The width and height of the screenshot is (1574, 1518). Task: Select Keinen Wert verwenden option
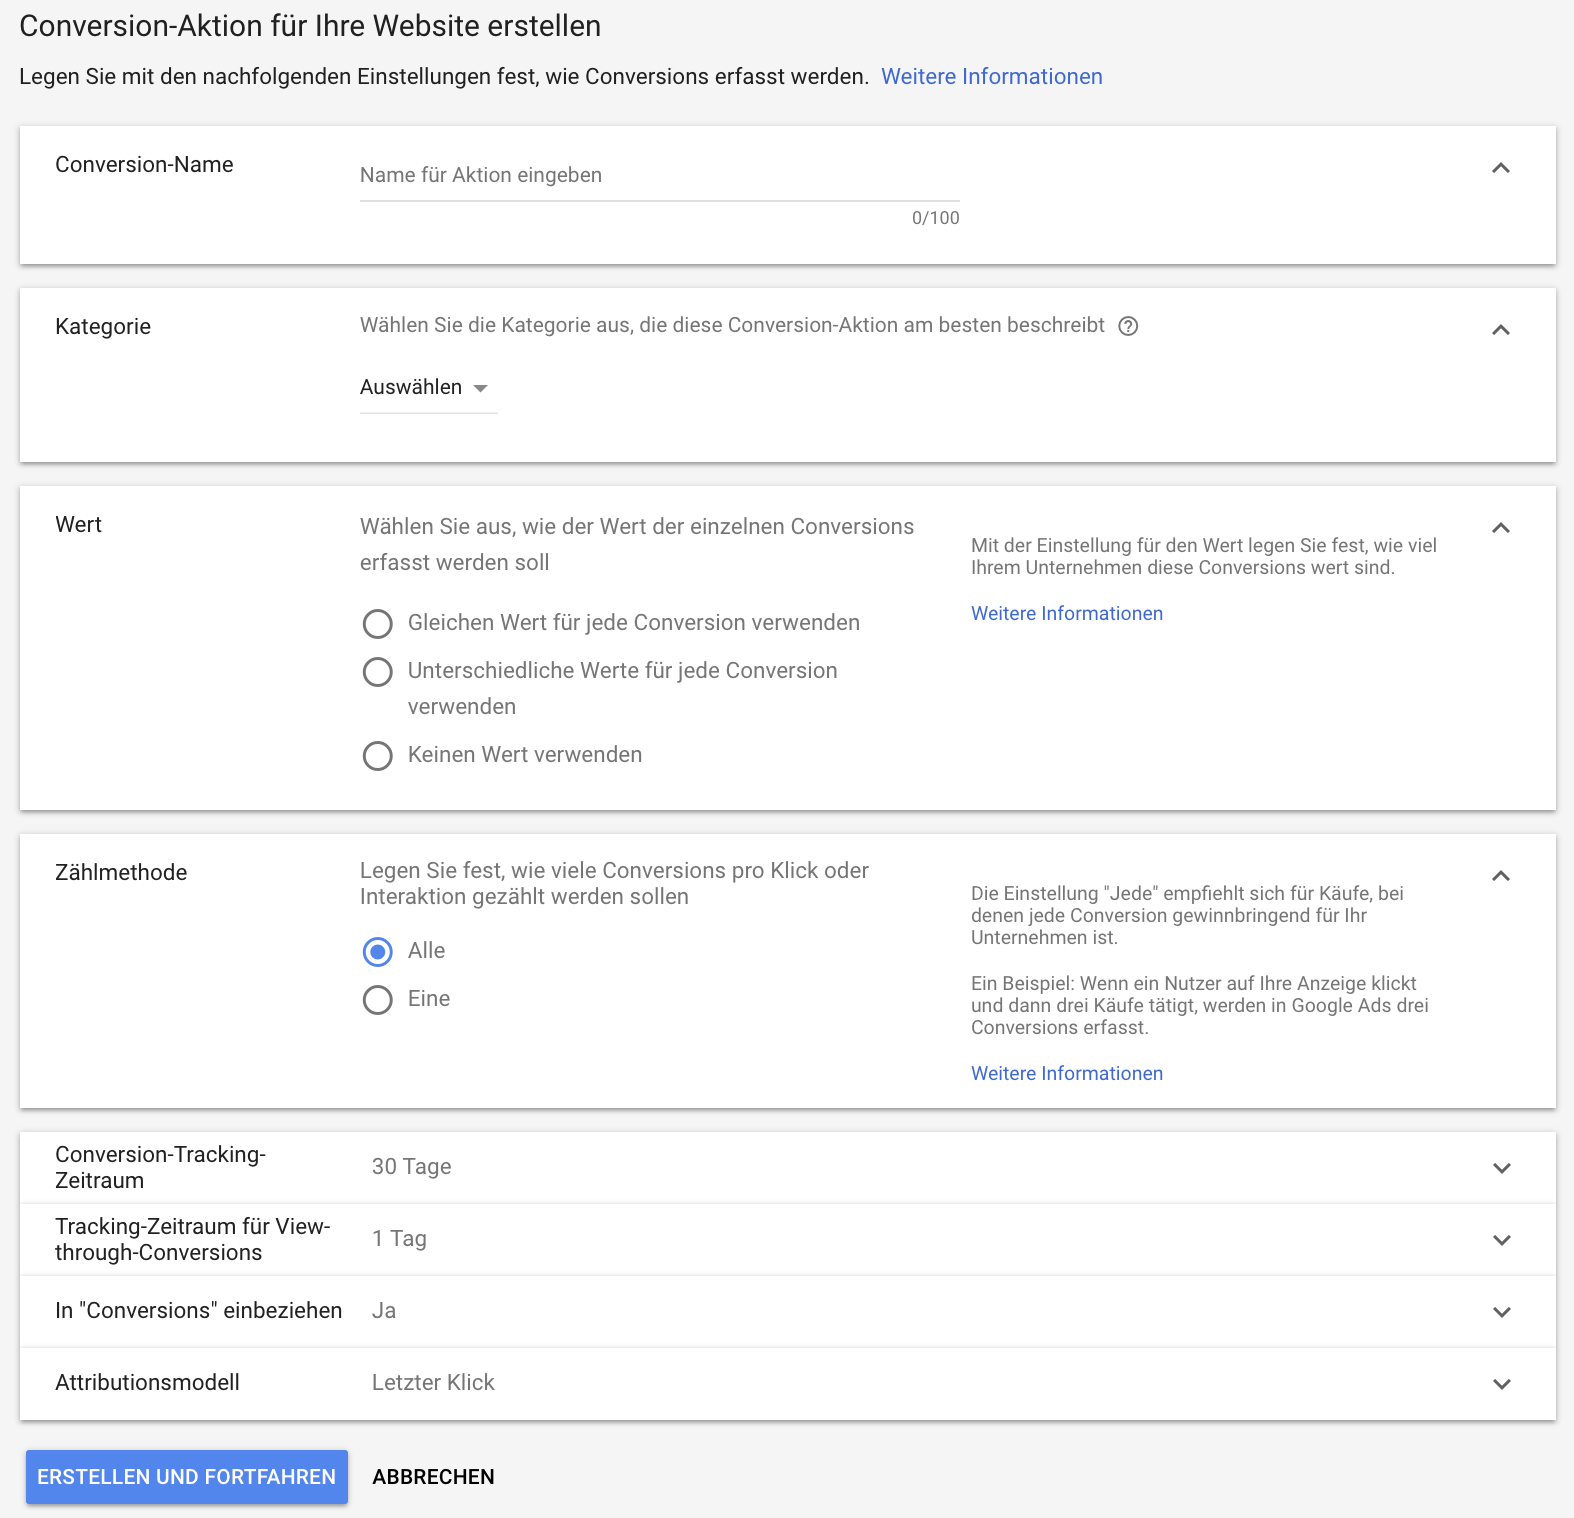377,756
